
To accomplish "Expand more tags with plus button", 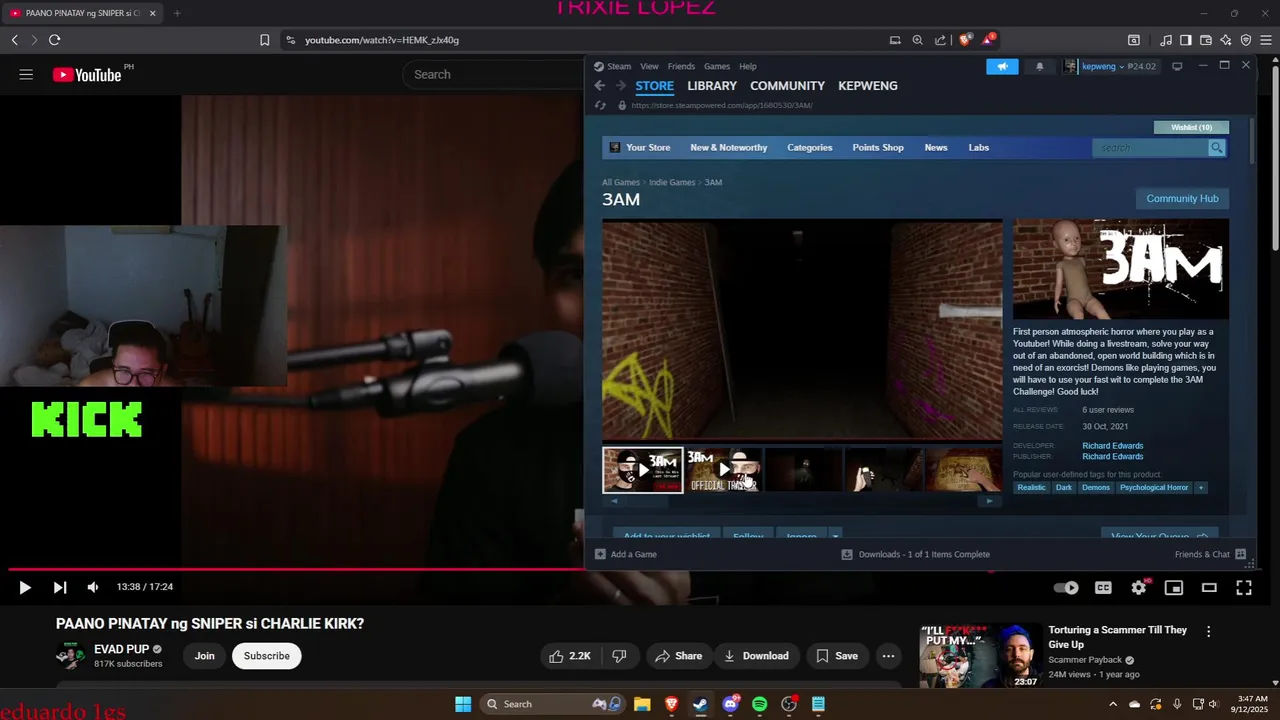I will pos(1201,488).
